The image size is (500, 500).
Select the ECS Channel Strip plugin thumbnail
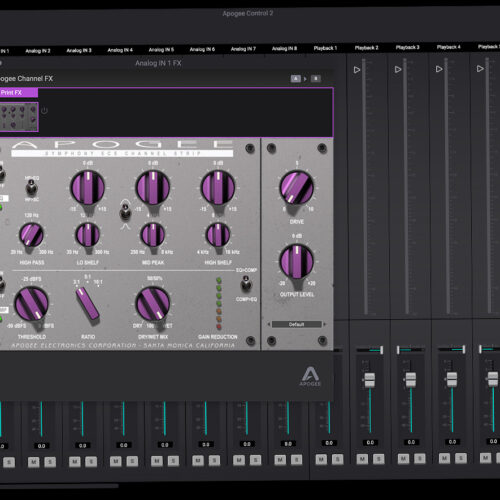[x=19, y=117]
